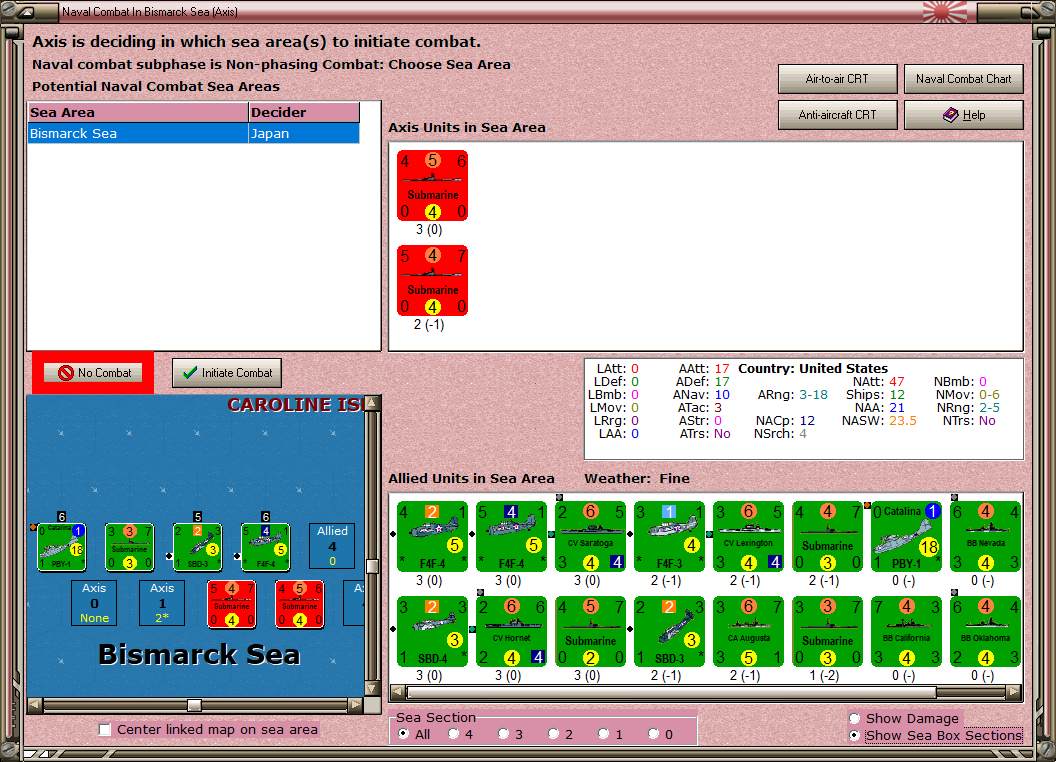Click the Initiate Combat button
The height and width of the screenshot is (762, 1056).
226,373
